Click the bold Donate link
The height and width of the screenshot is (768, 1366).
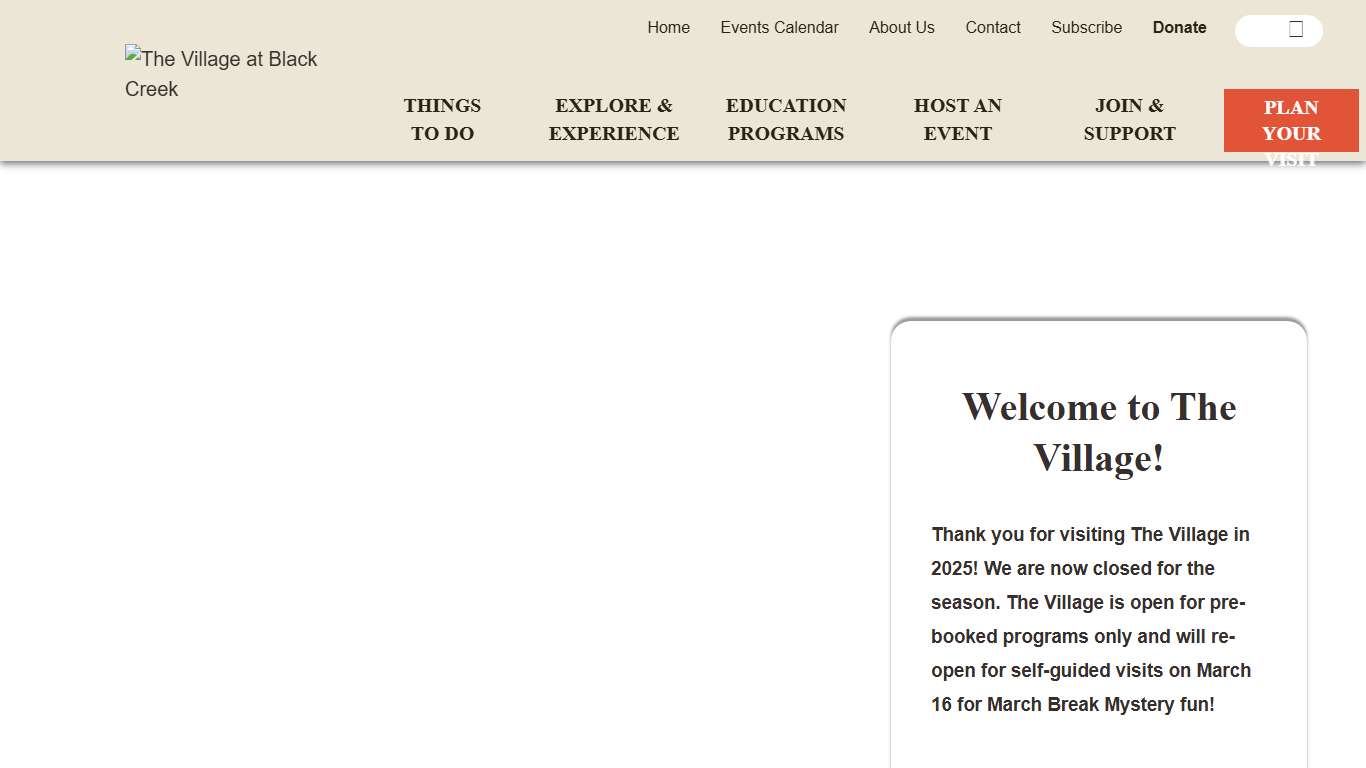pyautogui.click(x=1179, y=28)
